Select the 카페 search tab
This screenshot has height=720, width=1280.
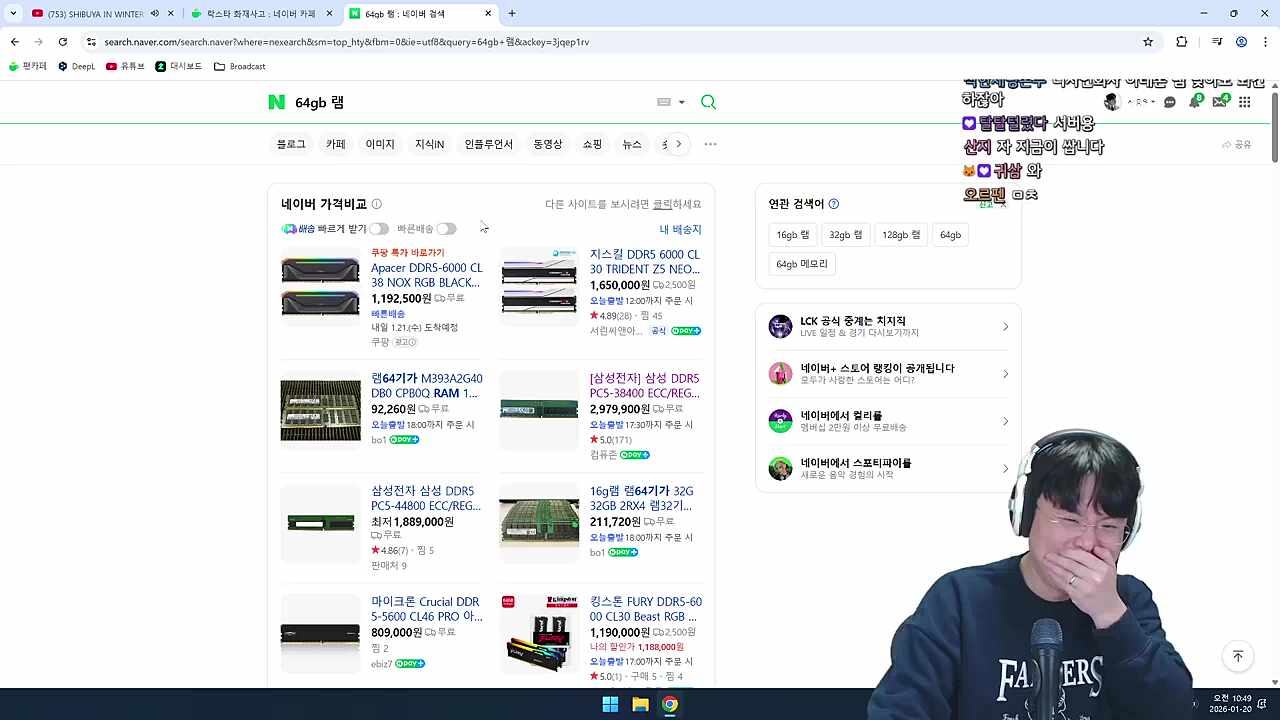pyautogui.click(x=336, y=144)
